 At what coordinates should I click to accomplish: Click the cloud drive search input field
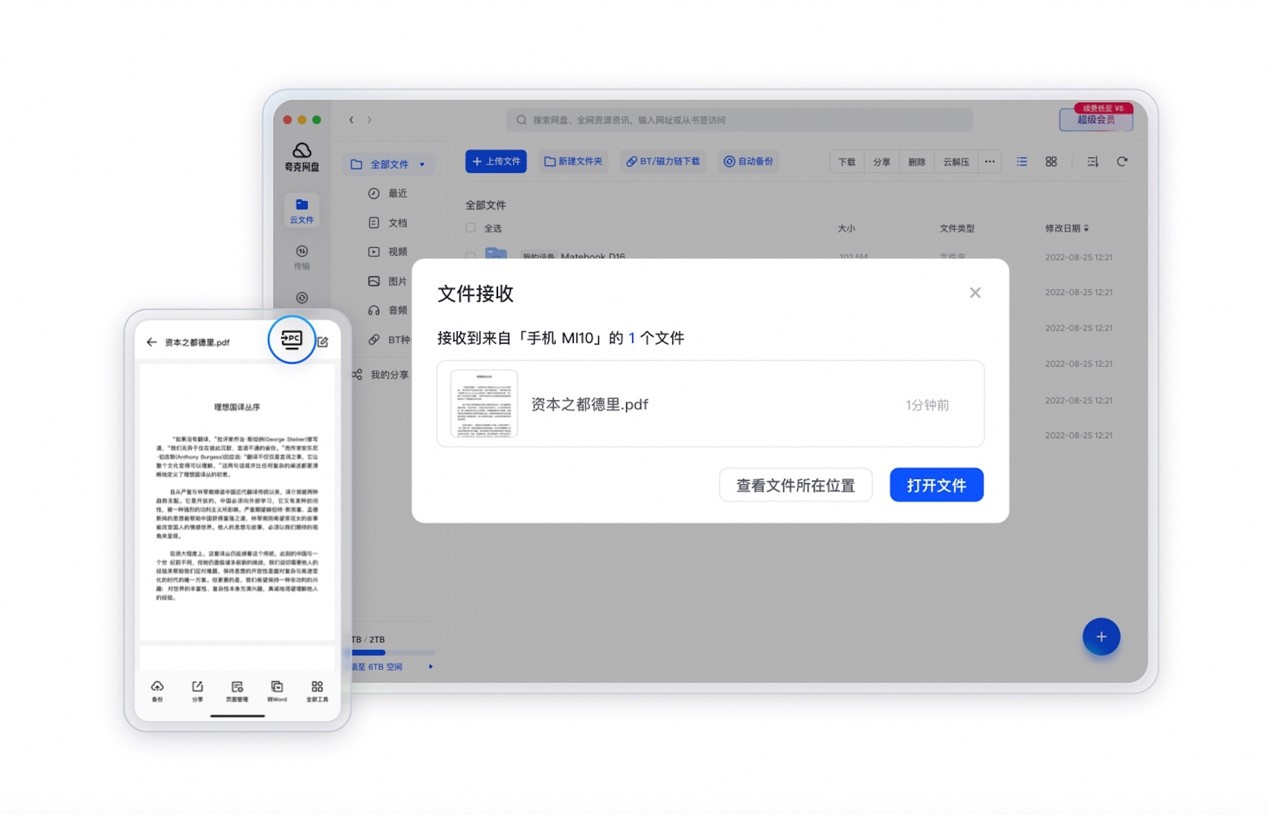click(x=740, y=120)
